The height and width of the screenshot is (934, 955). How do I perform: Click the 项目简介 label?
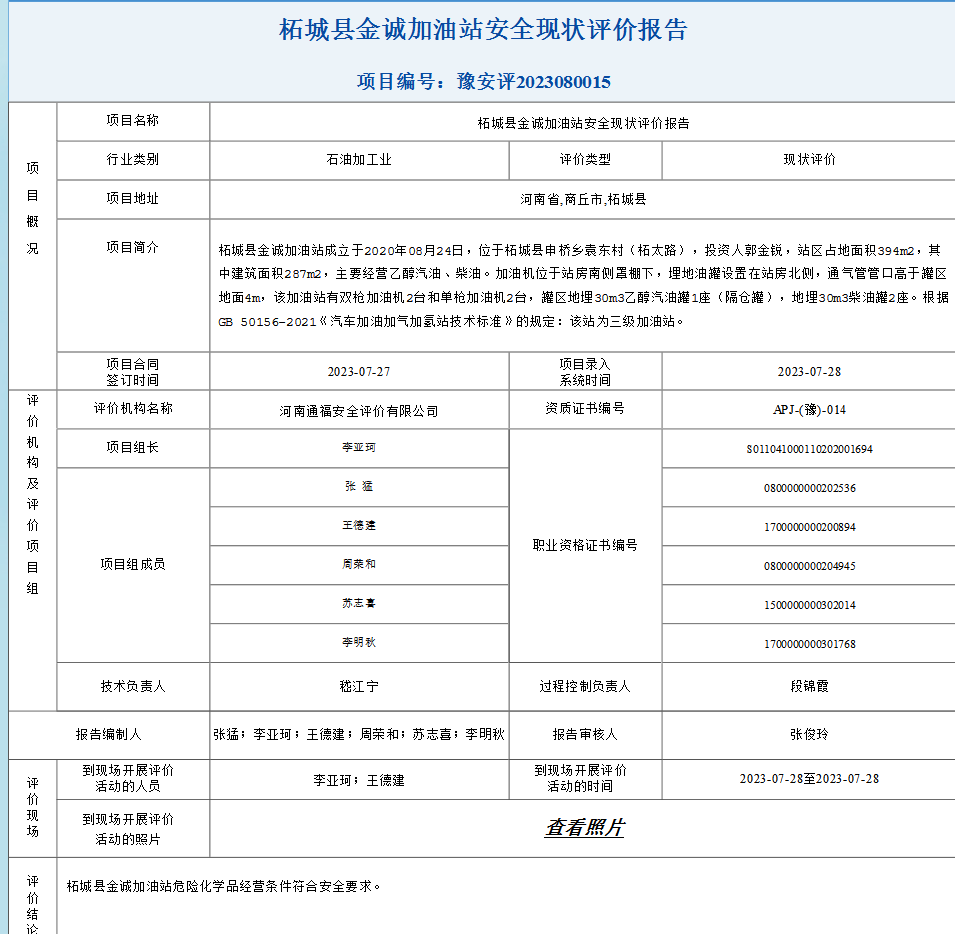pyautogui.click(x=133, y=247)
